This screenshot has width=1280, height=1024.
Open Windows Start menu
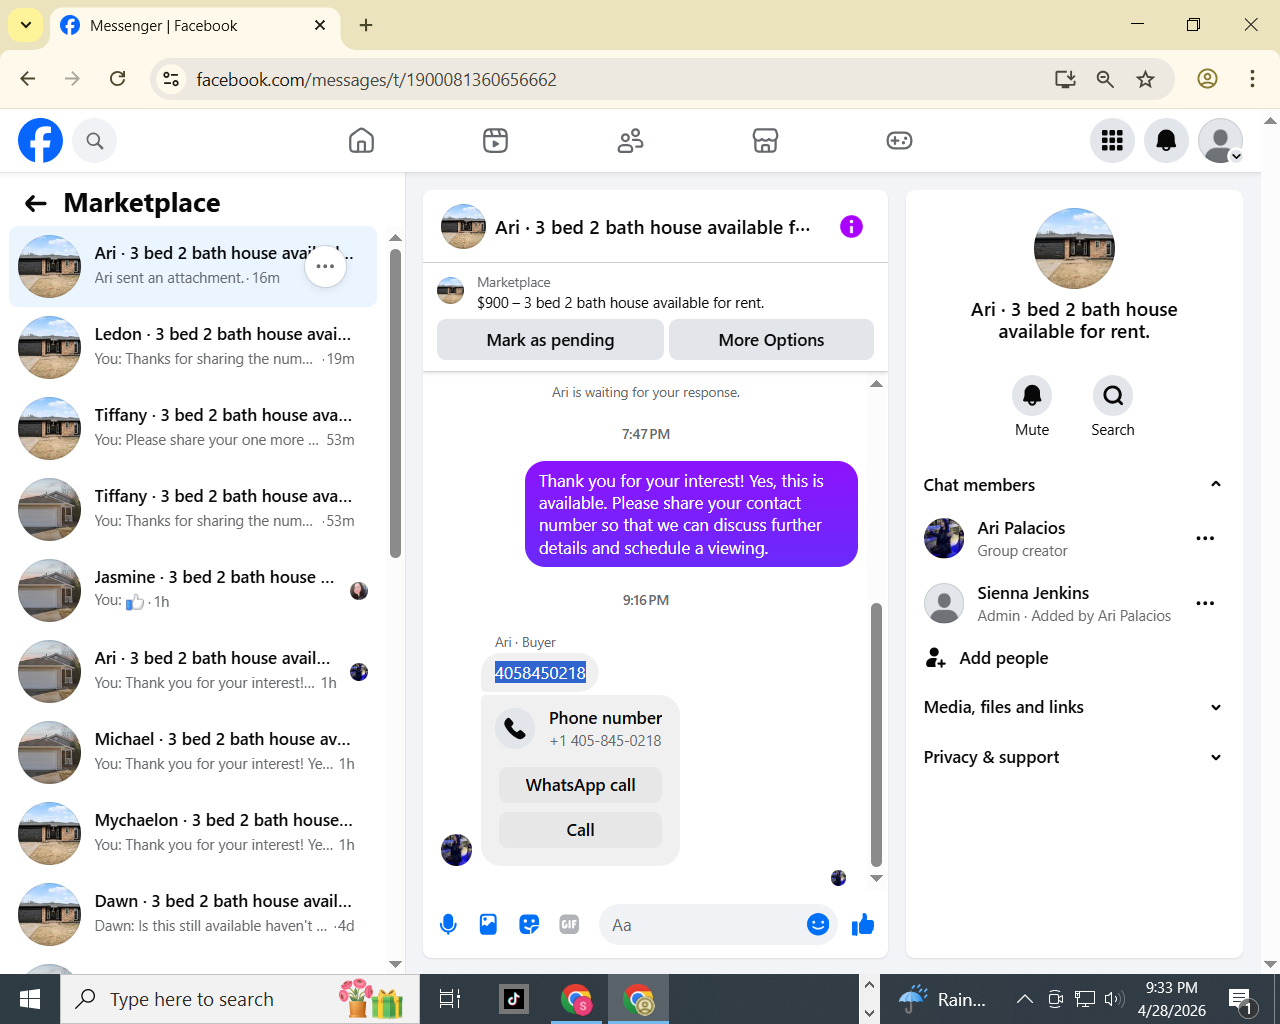tap(30, 998)
